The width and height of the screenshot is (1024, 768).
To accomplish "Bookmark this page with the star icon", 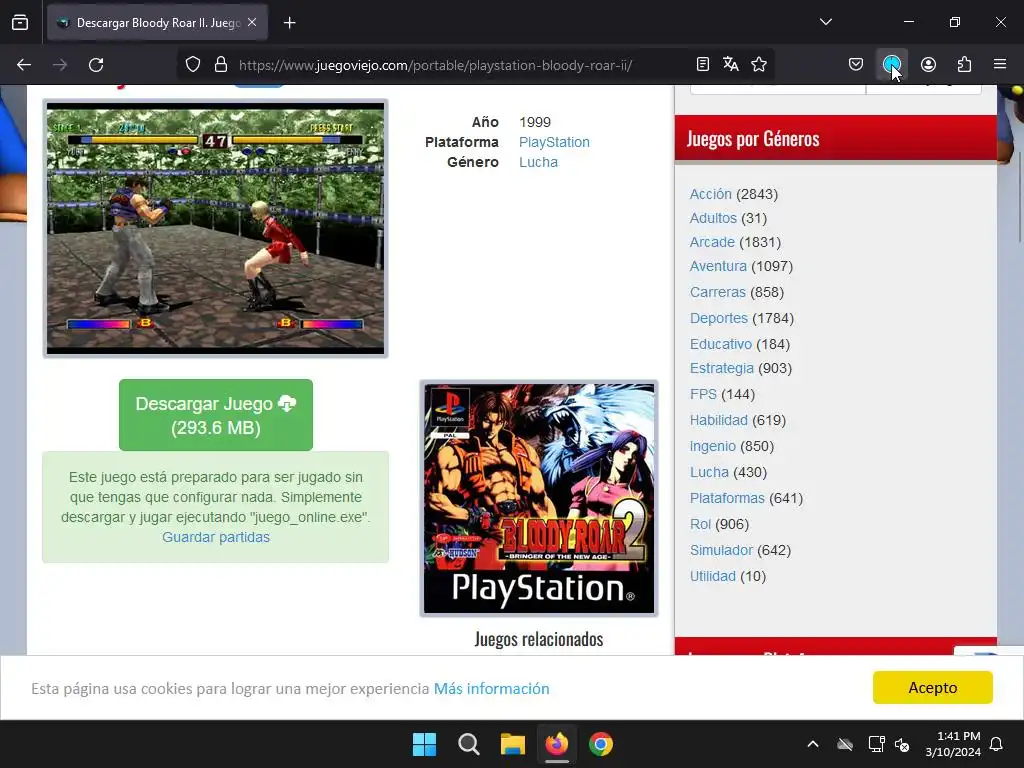I will coord(759,65).
